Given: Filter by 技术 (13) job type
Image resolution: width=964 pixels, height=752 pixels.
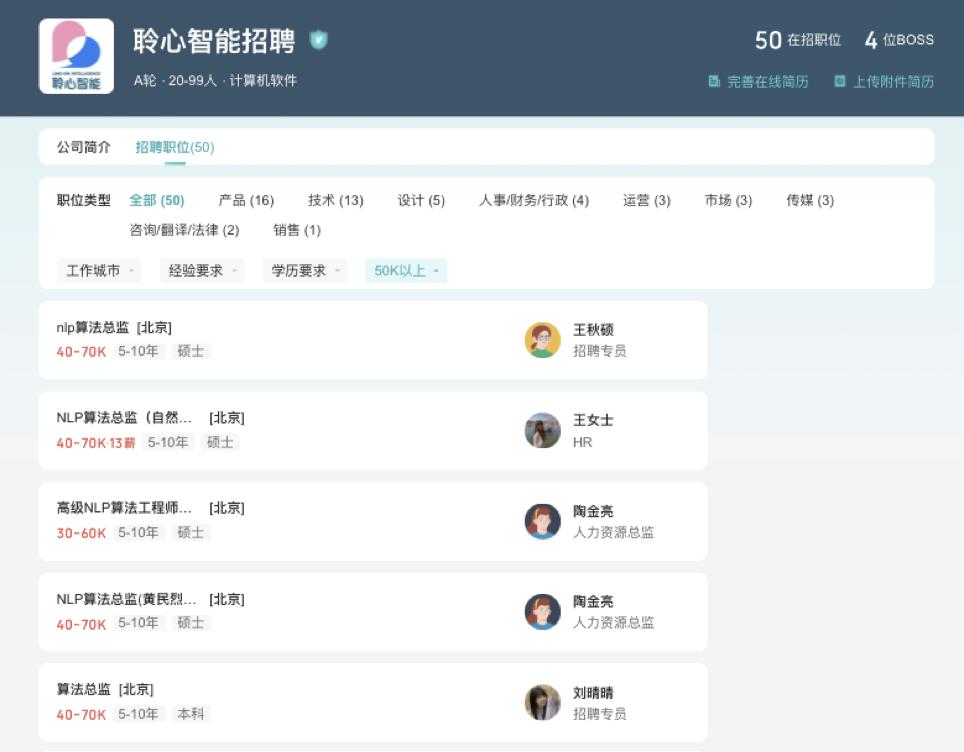Looking at the screenshot, I should [x=335, y=200].
